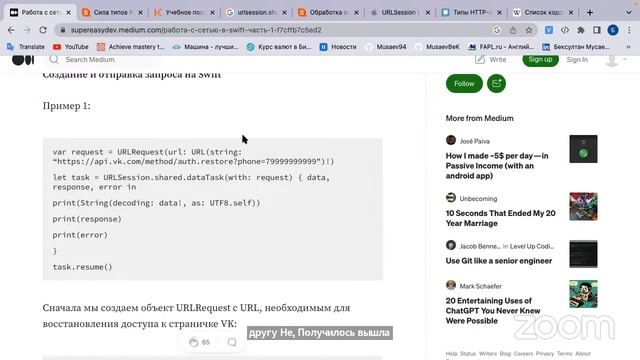Reload the page with the refresh icon
640x360 pixels.
tap(43, 30)
